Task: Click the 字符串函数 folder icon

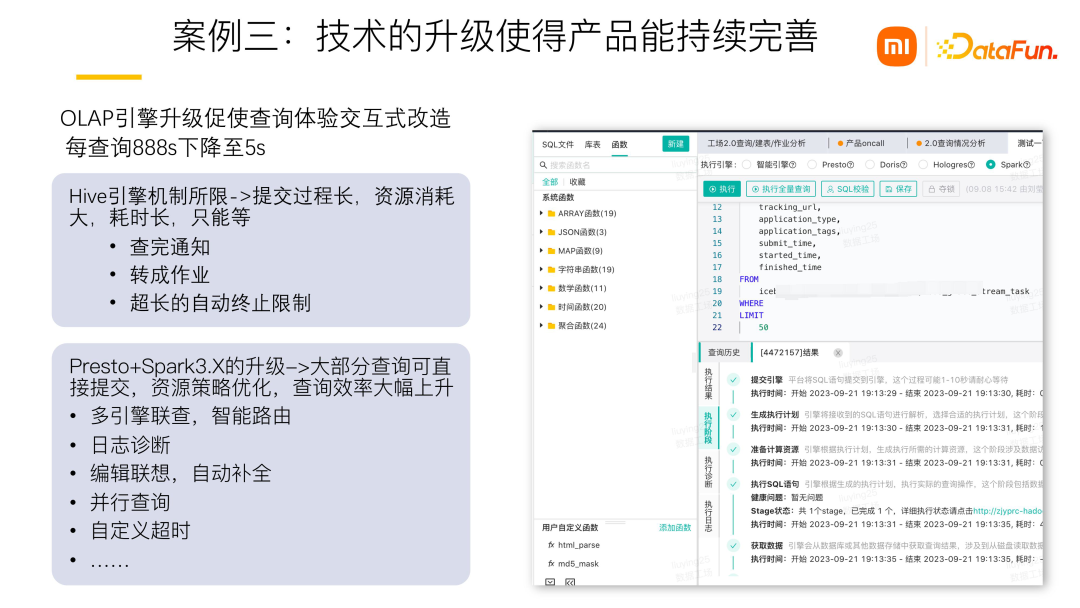Action: 552,269
